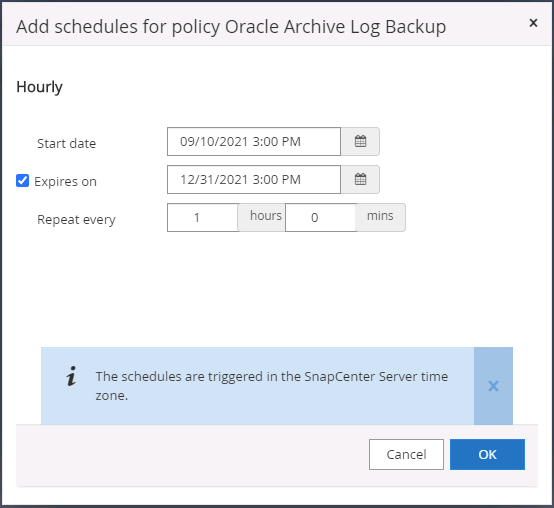
Task: Confirm the schedule with OK
Action: [x=487, y=454]
